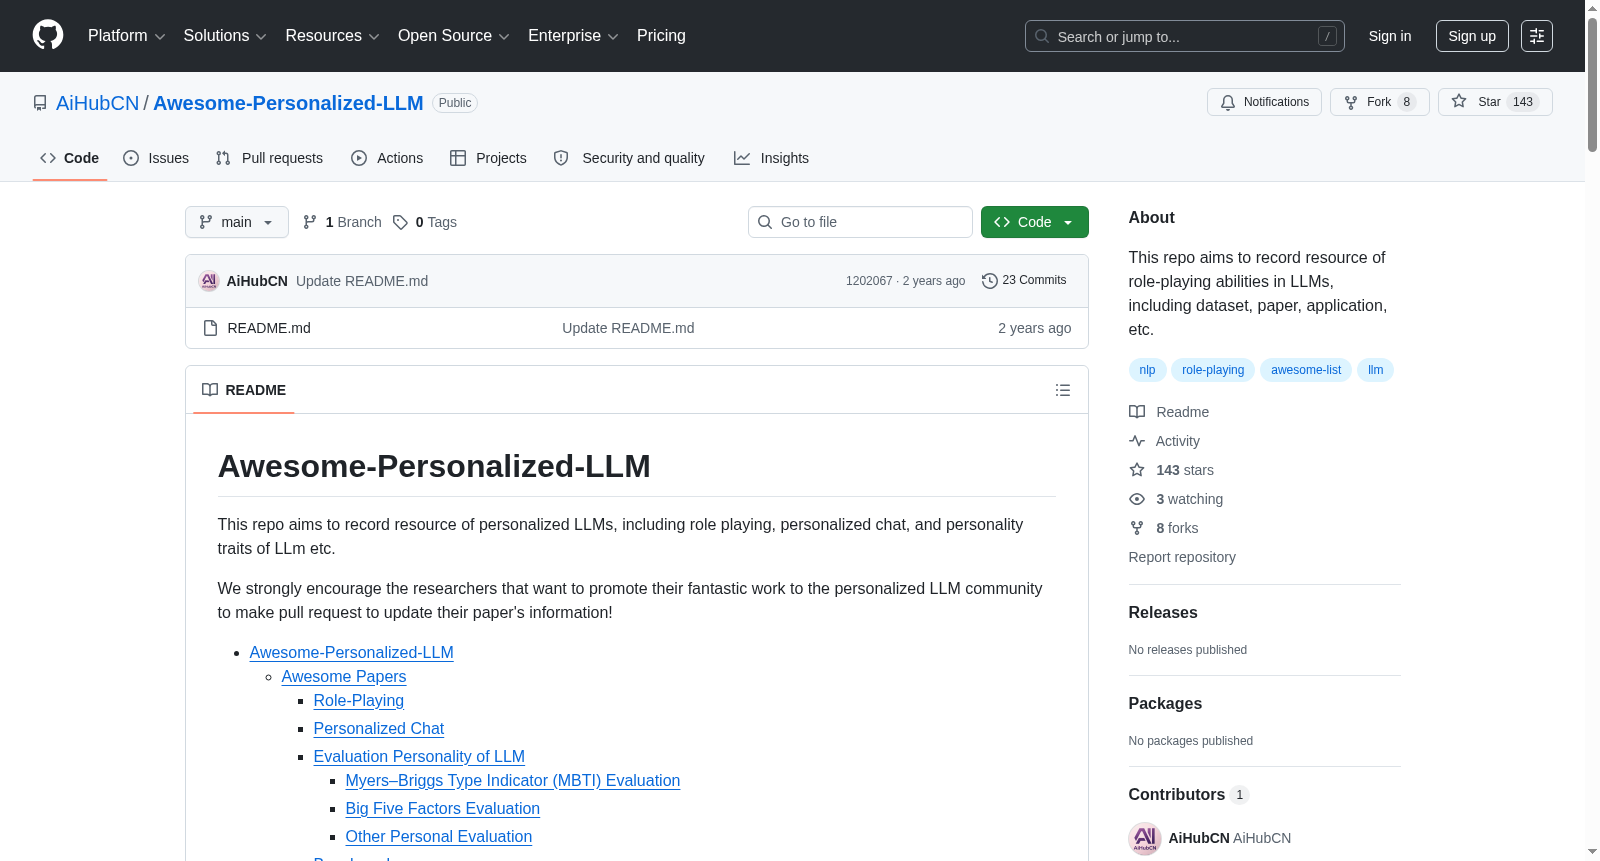Screen dimensions: 1600x861
Task: Click the awesome-list topic tag
Action: 1306,370
